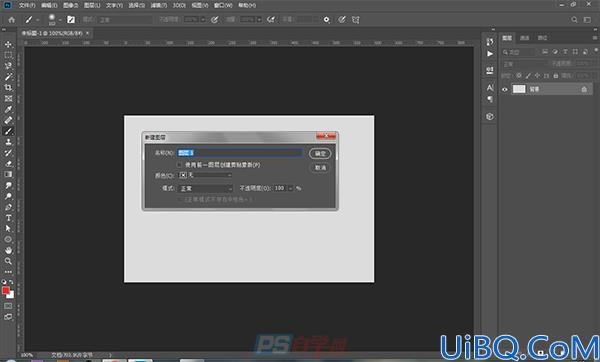Select the Path Selection tool
Viewport: 600px width, 362px height.
pyautogui.click(x=8, y=228)
